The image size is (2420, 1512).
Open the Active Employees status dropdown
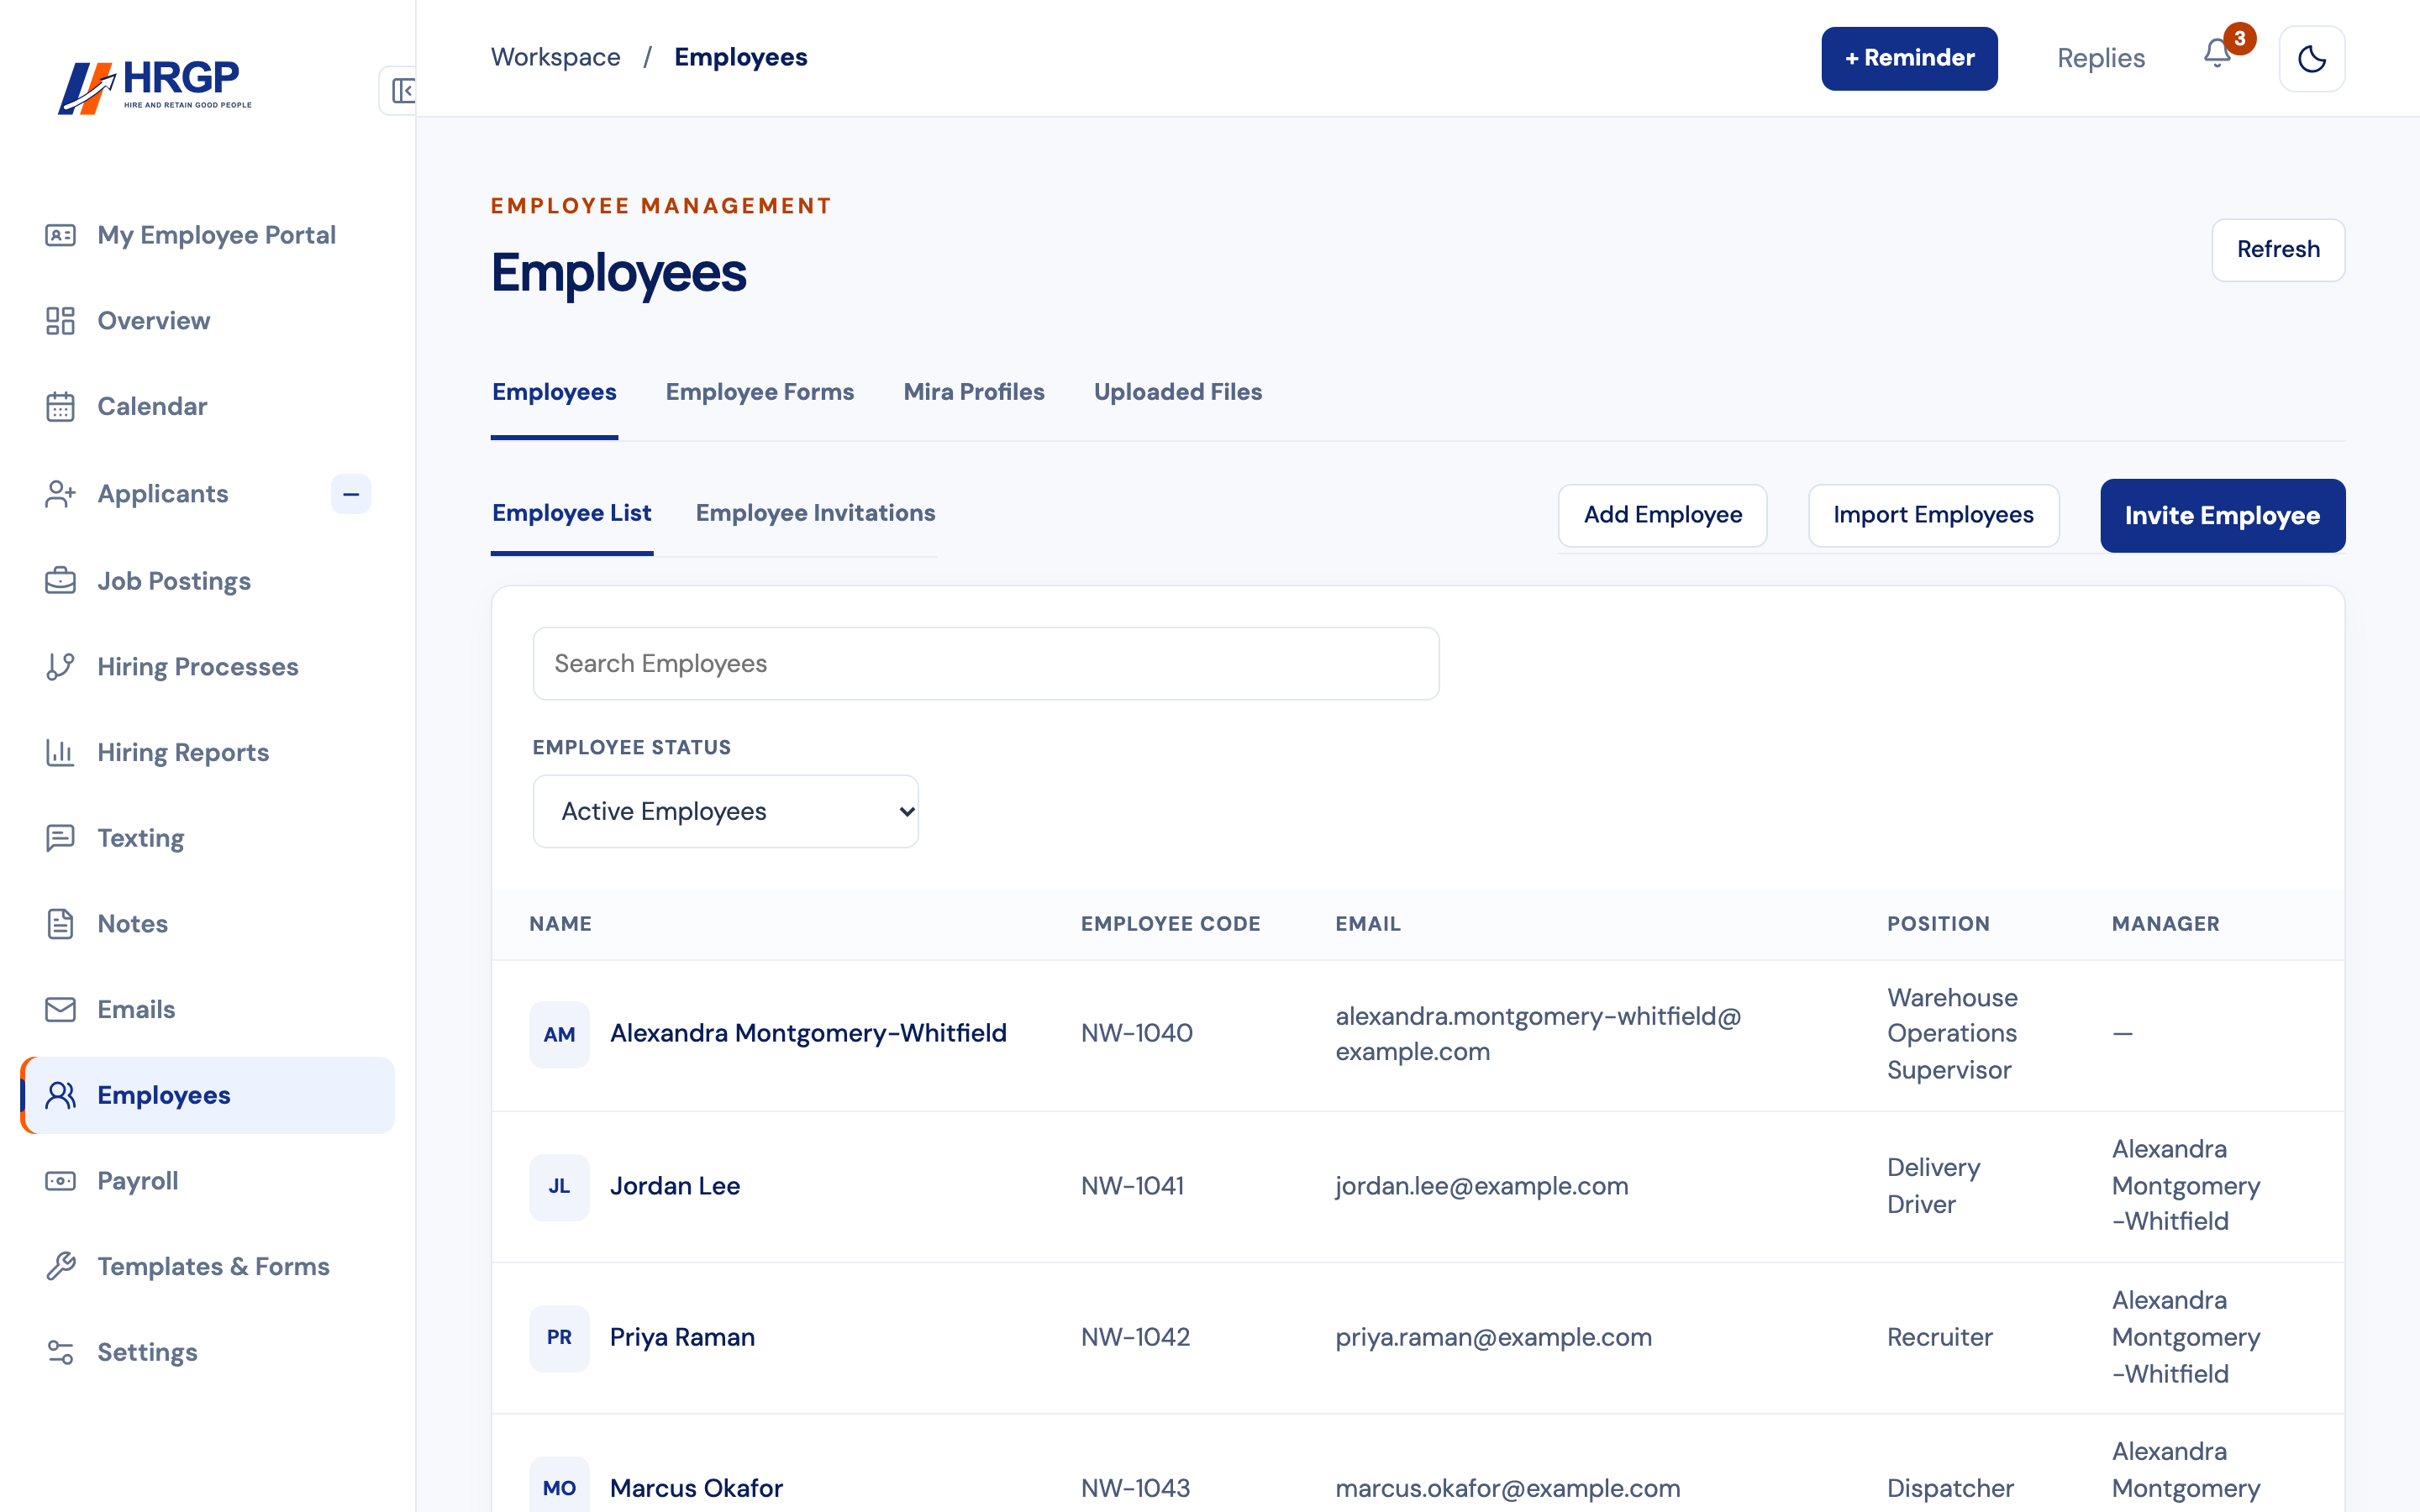725,811
